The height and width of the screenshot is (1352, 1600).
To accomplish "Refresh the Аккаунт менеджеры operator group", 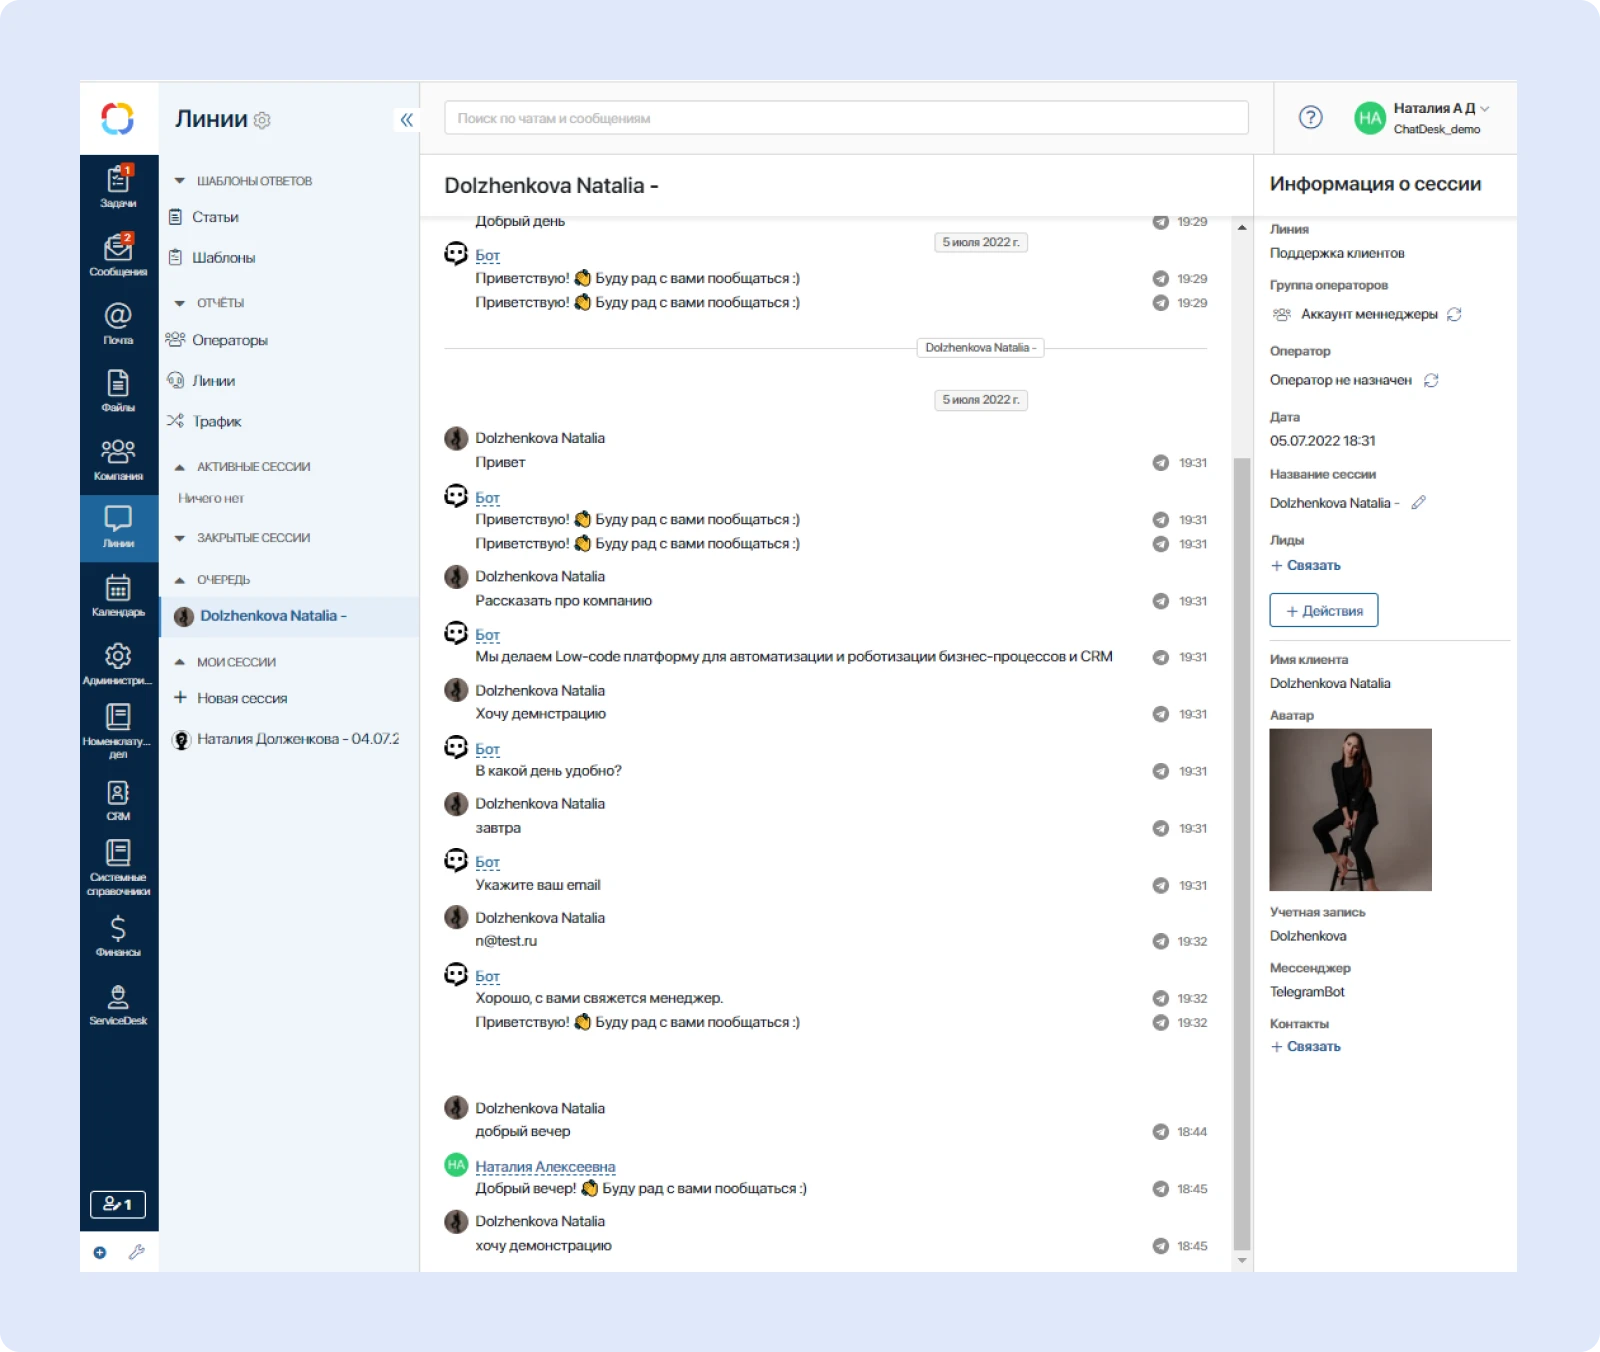I will tap(1456, 315).
